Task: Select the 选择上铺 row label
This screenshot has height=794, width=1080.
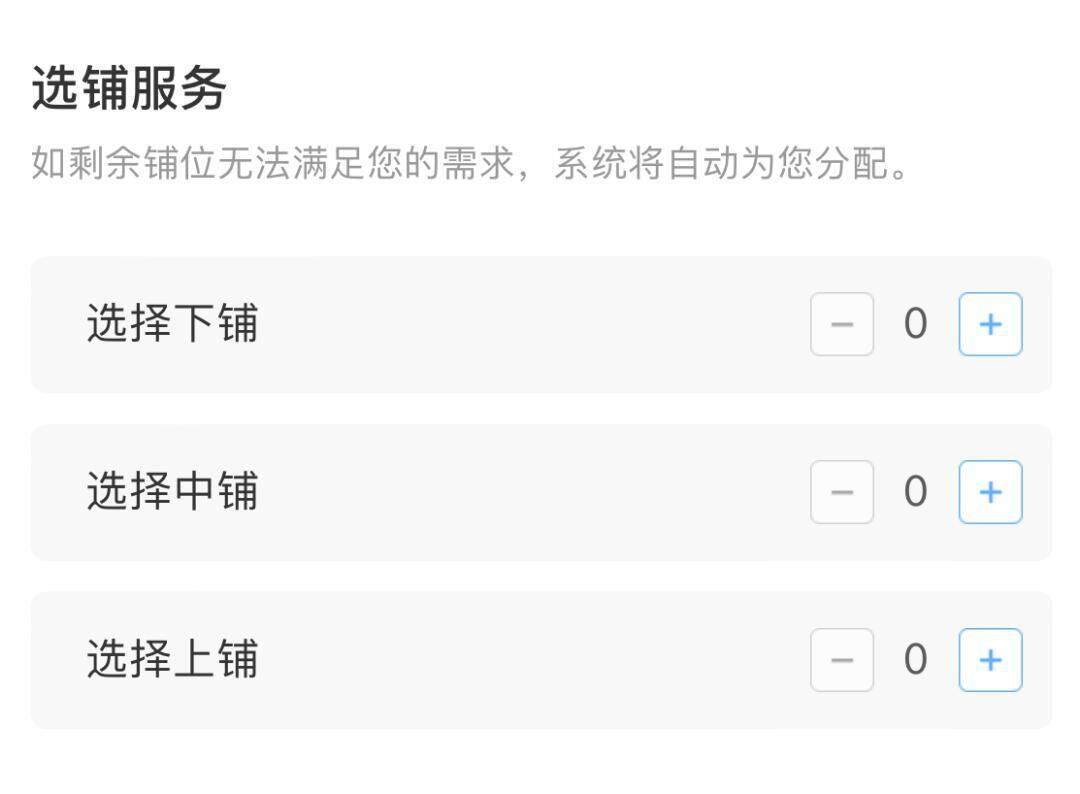Action: tap(172, 659)
